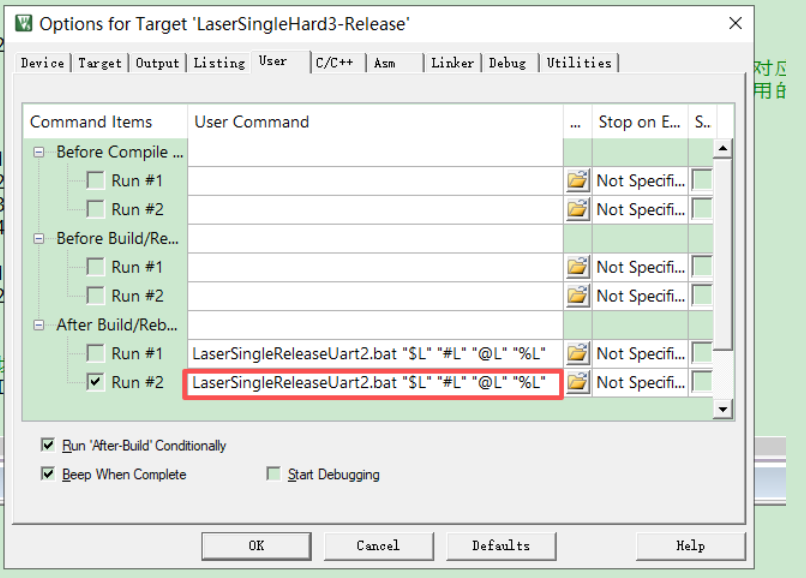Open the C/C++ tab
The width and height of the screenshot is (806, 578).
coord(338,63)
